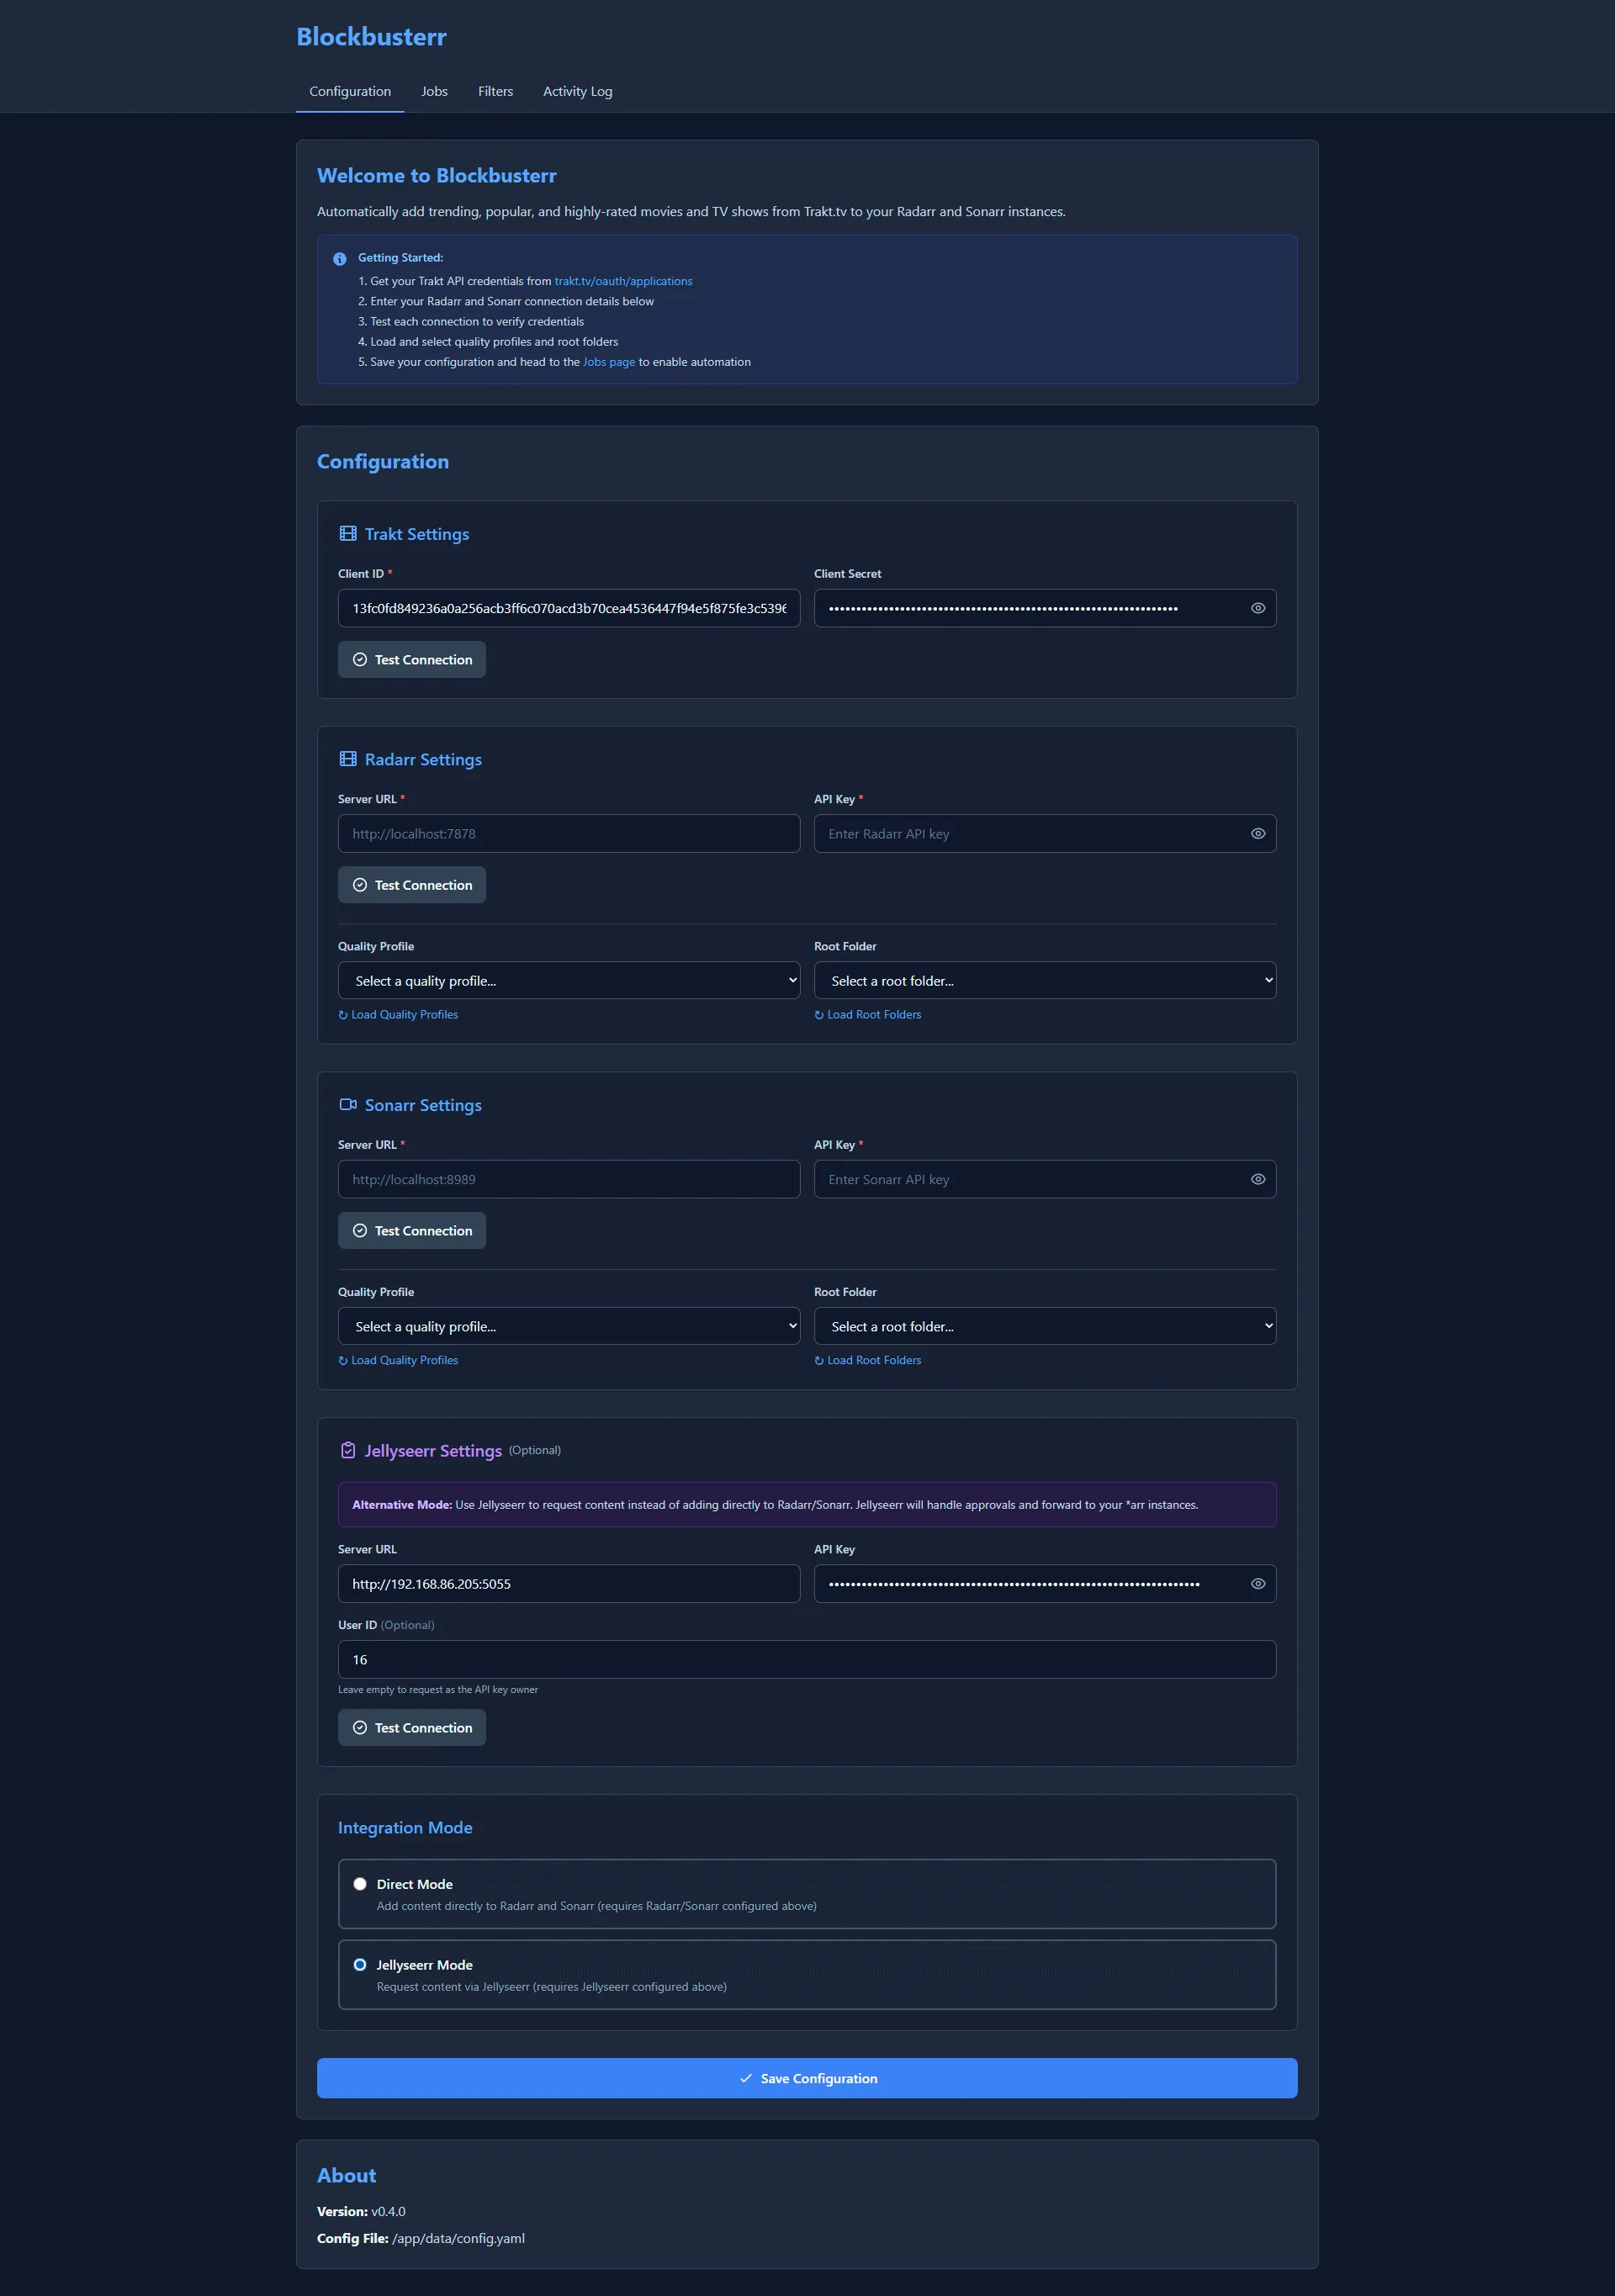
Task: Open the Sonarr root folder dropdown
Action: pyautogui.click(x=1044, y=1325)
